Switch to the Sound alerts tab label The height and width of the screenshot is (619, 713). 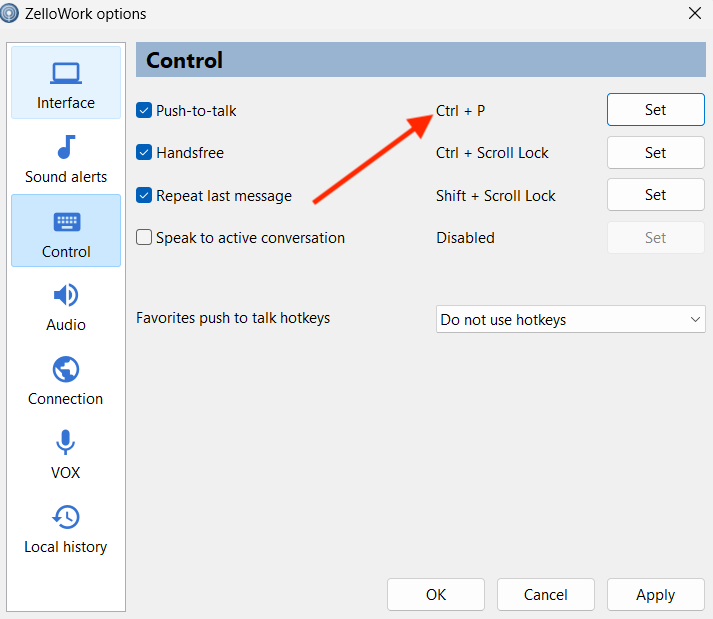click(x=66, y=176)
